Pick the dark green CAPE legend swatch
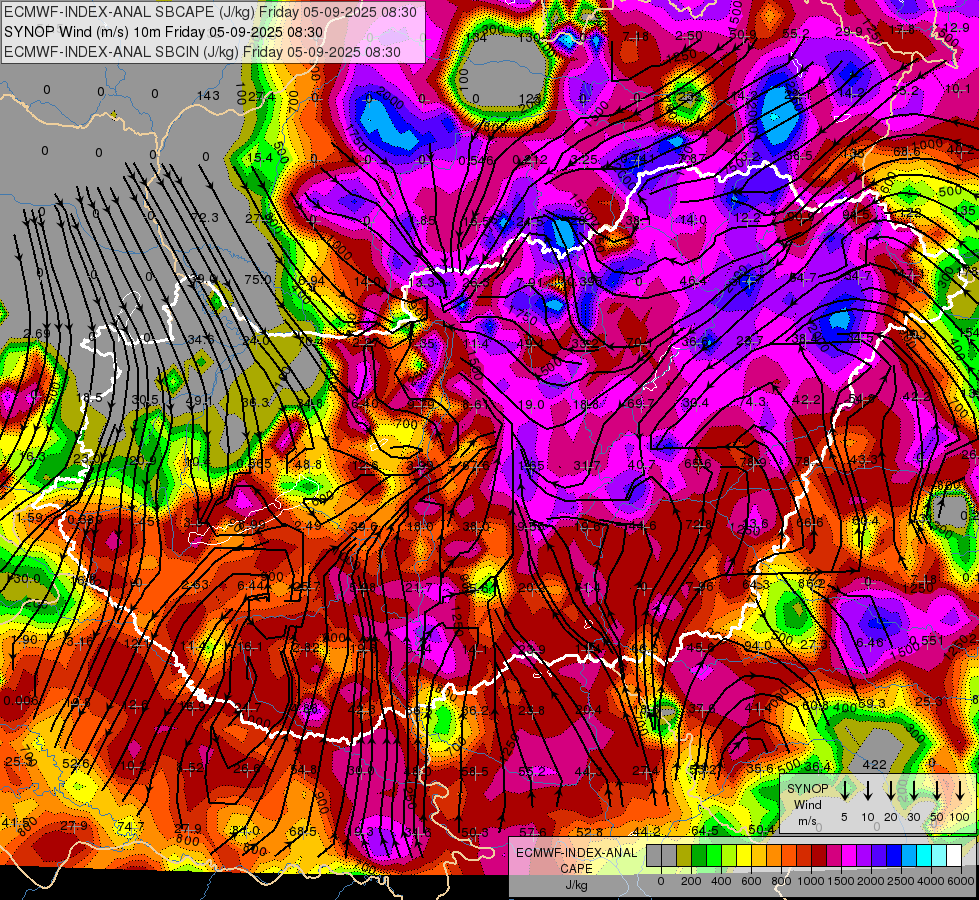Screen dimensions: 979x900 point(699,855)
